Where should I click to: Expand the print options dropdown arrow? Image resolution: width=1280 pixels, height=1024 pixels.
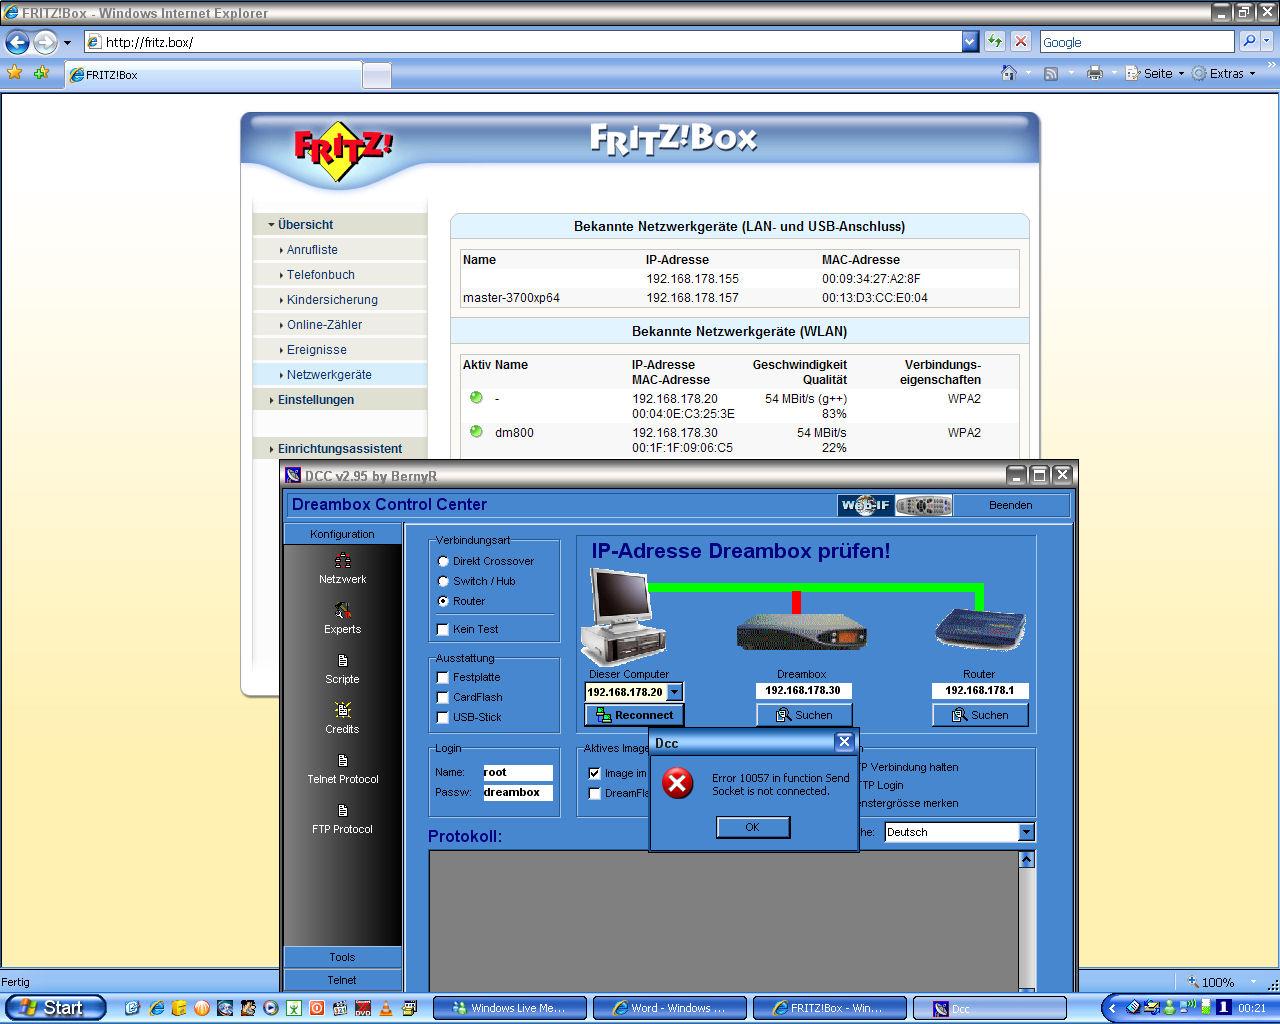[1113, 74]
